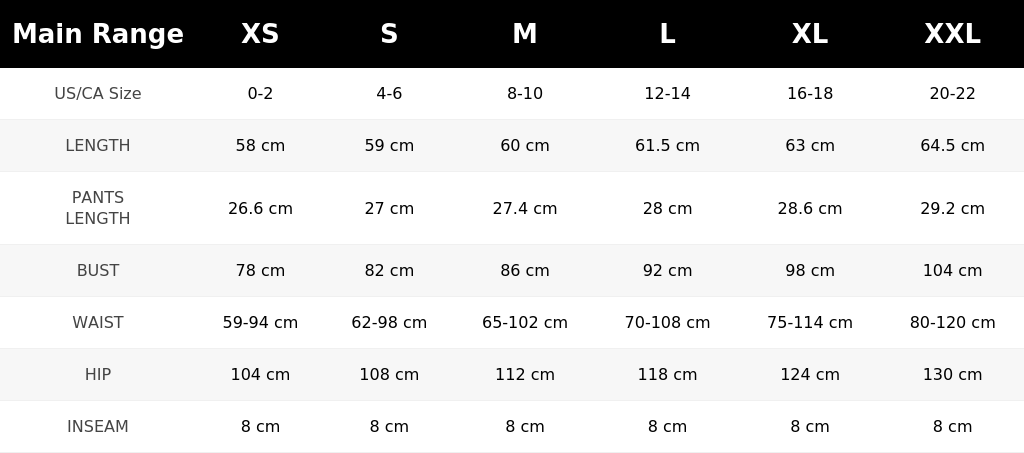Image resolution: width=1024 pixels, height=453 pixels.
Task: Click the PANTS LENGTH row label
Action: [x=98, y=208]
